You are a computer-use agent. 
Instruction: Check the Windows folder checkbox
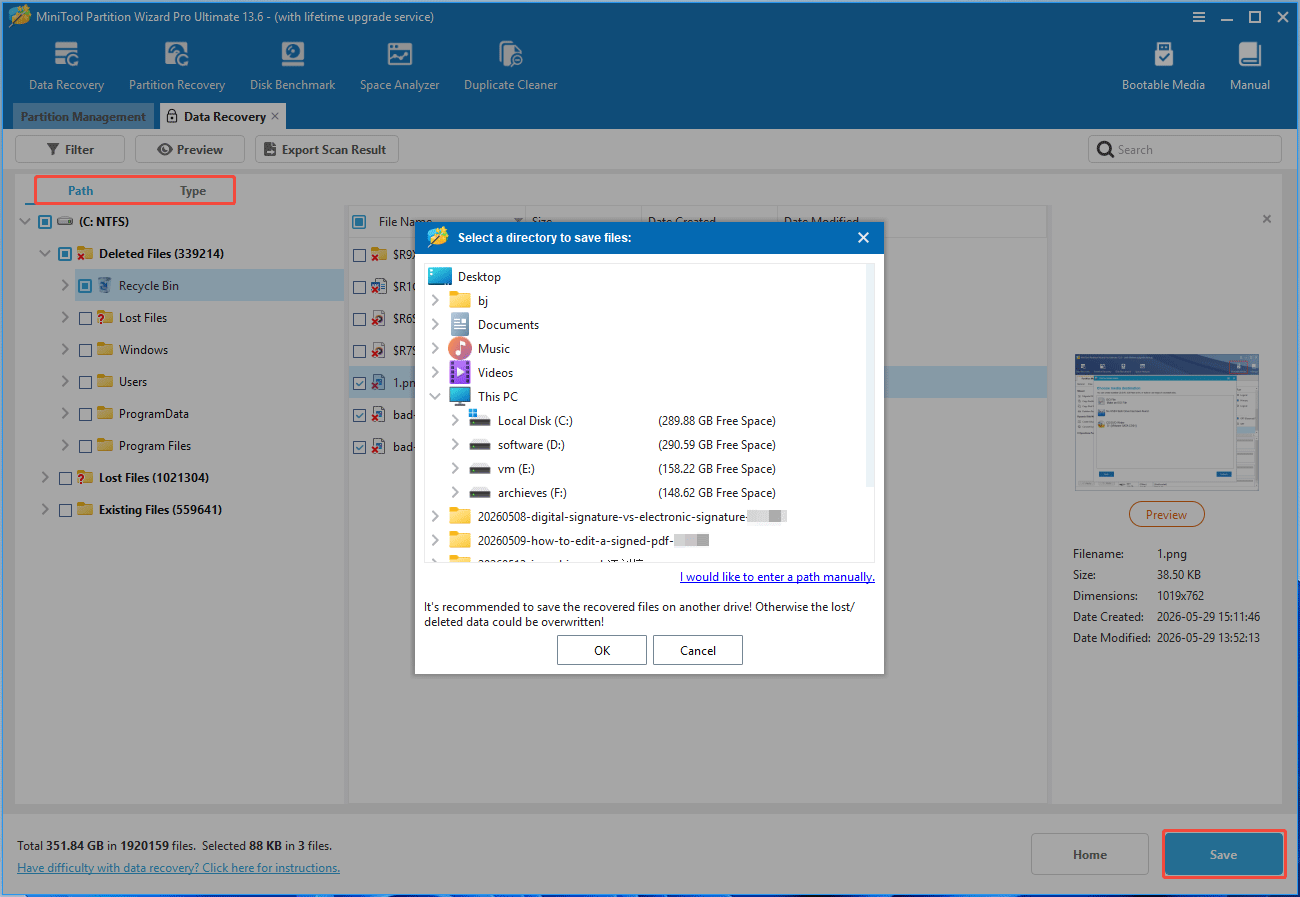pos(85,350)
